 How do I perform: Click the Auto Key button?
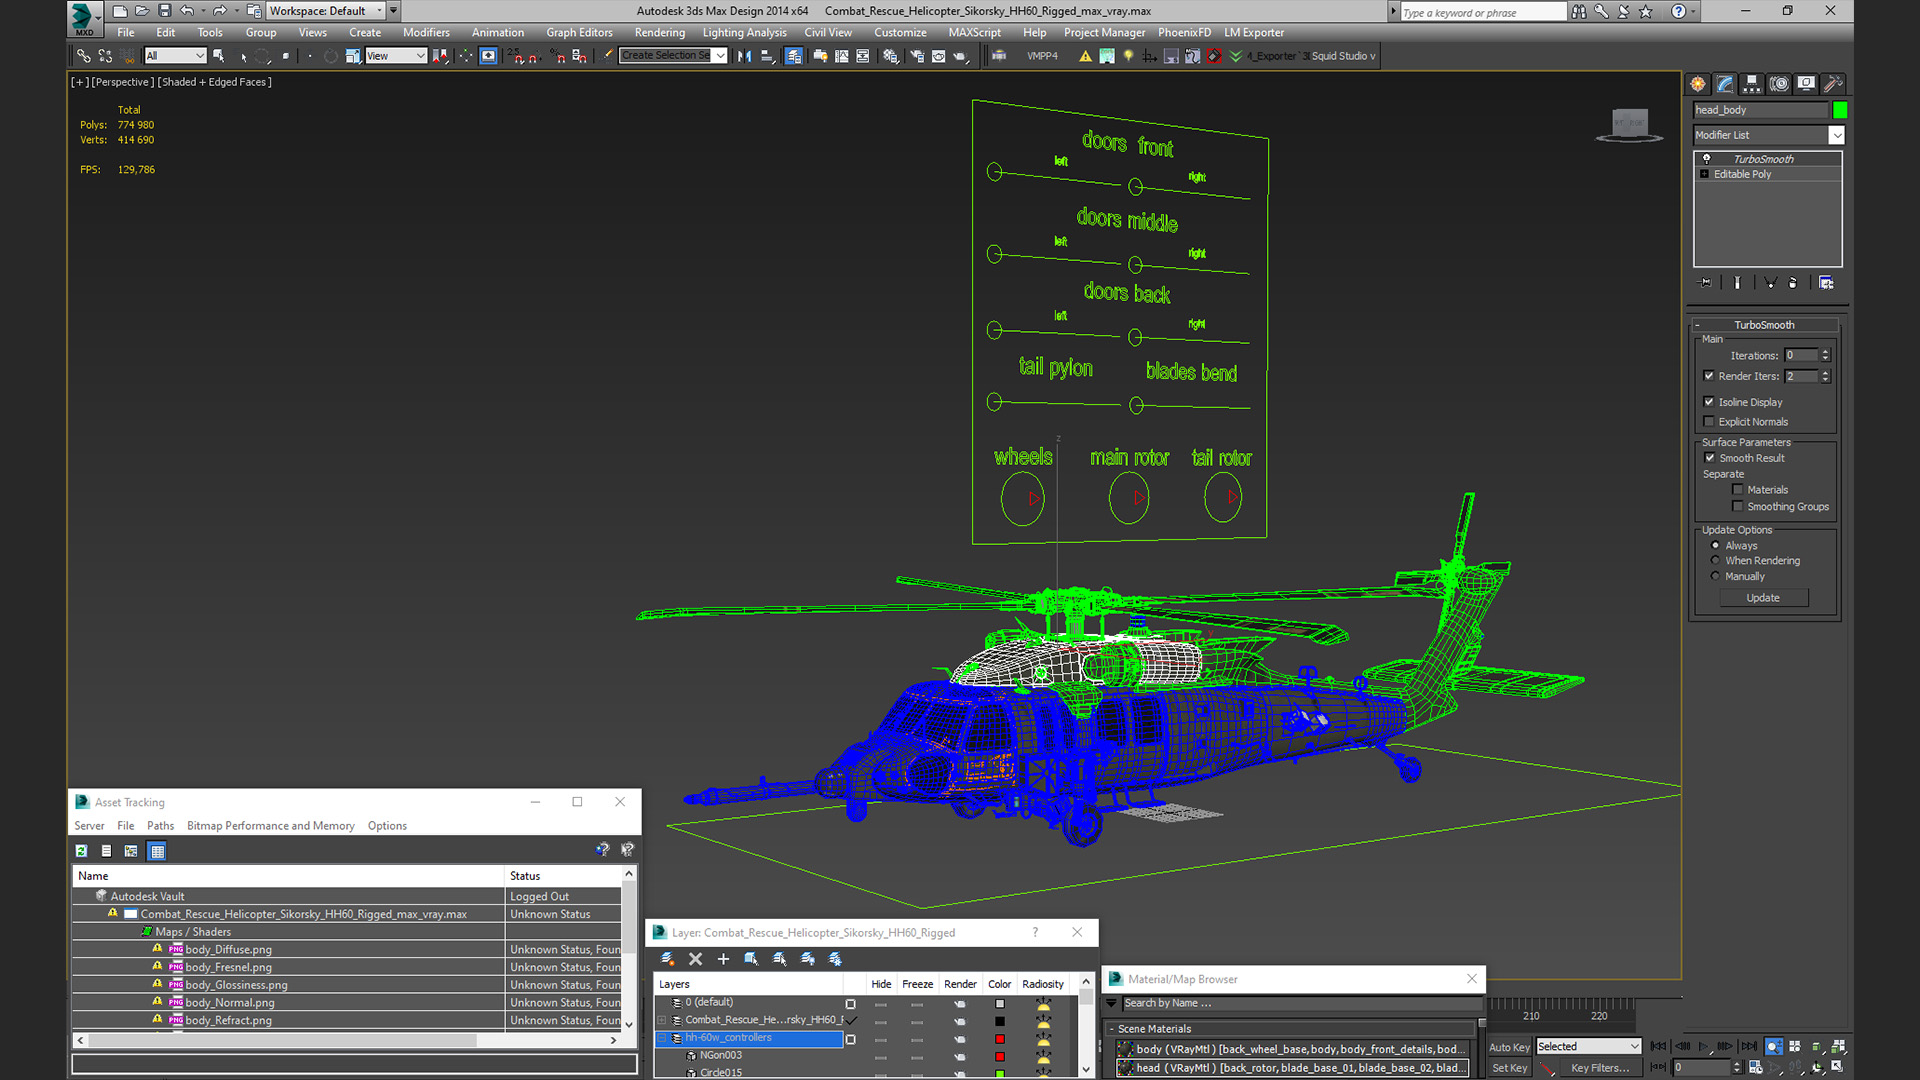coord(1509,1047)
